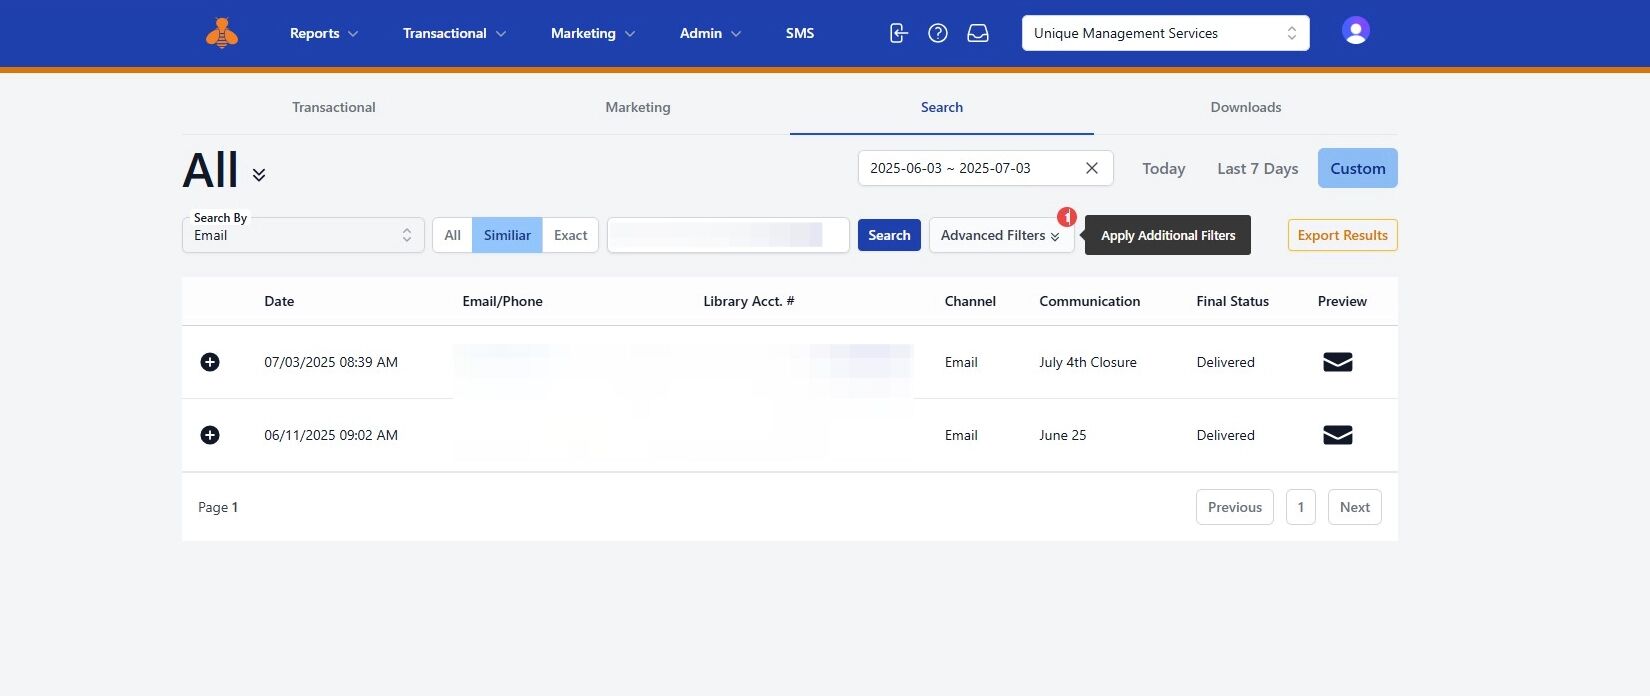Open Unique Management Services organization dropdown
Viewport: 1650px width, 696px height.
coord(1165,33)
